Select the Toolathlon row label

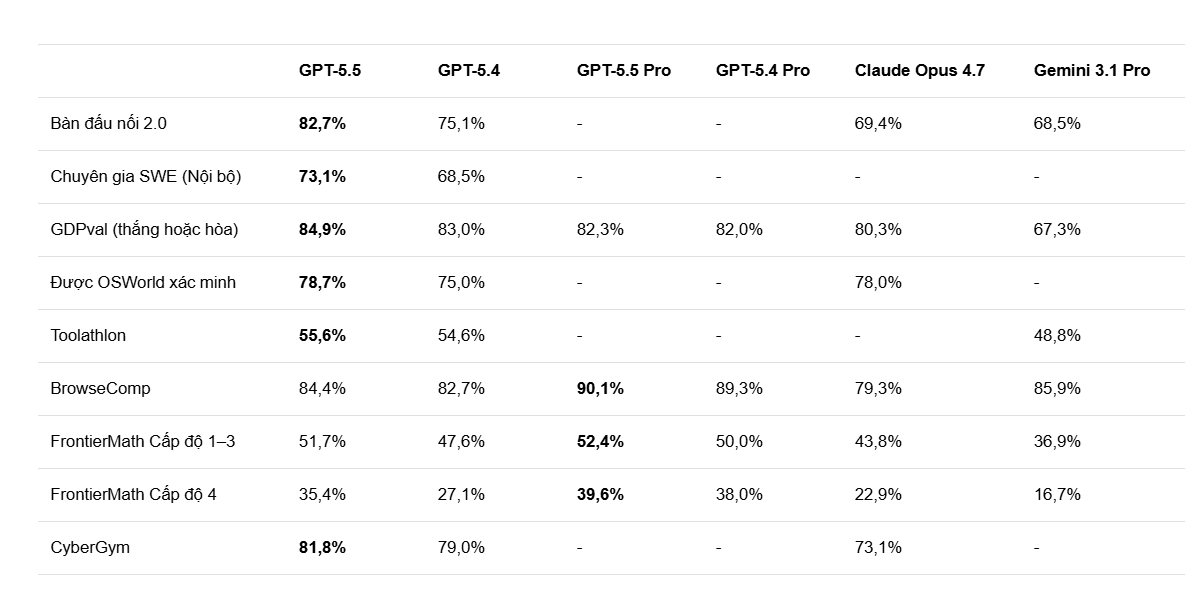88,335
